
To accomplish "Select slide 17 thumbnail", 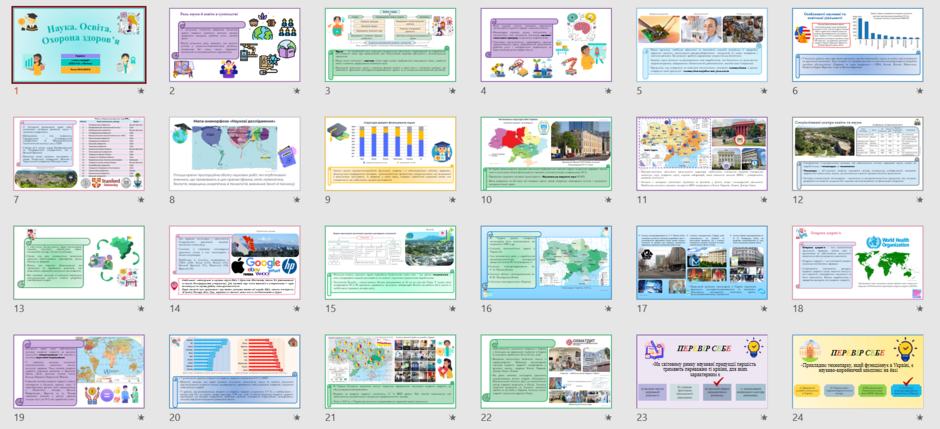I will pyautogui.click(x=702, y=263).
